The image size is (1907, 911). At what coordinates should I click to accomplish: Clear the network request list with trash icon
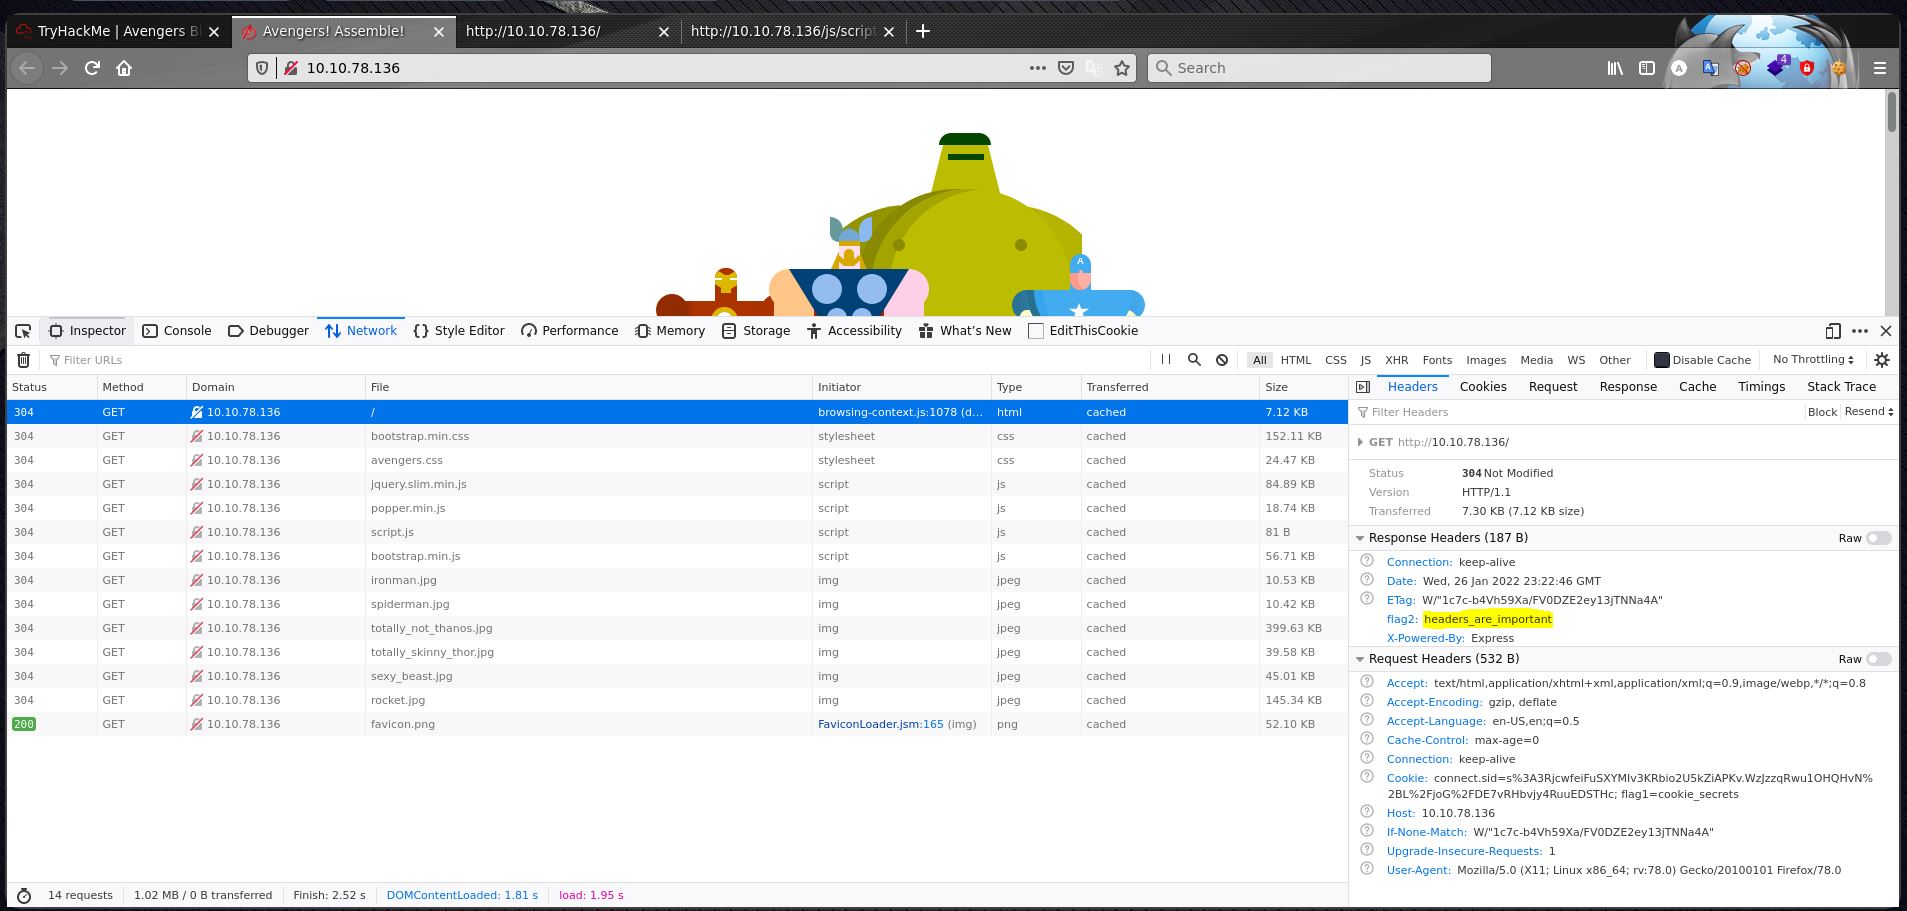pos(24,360)
